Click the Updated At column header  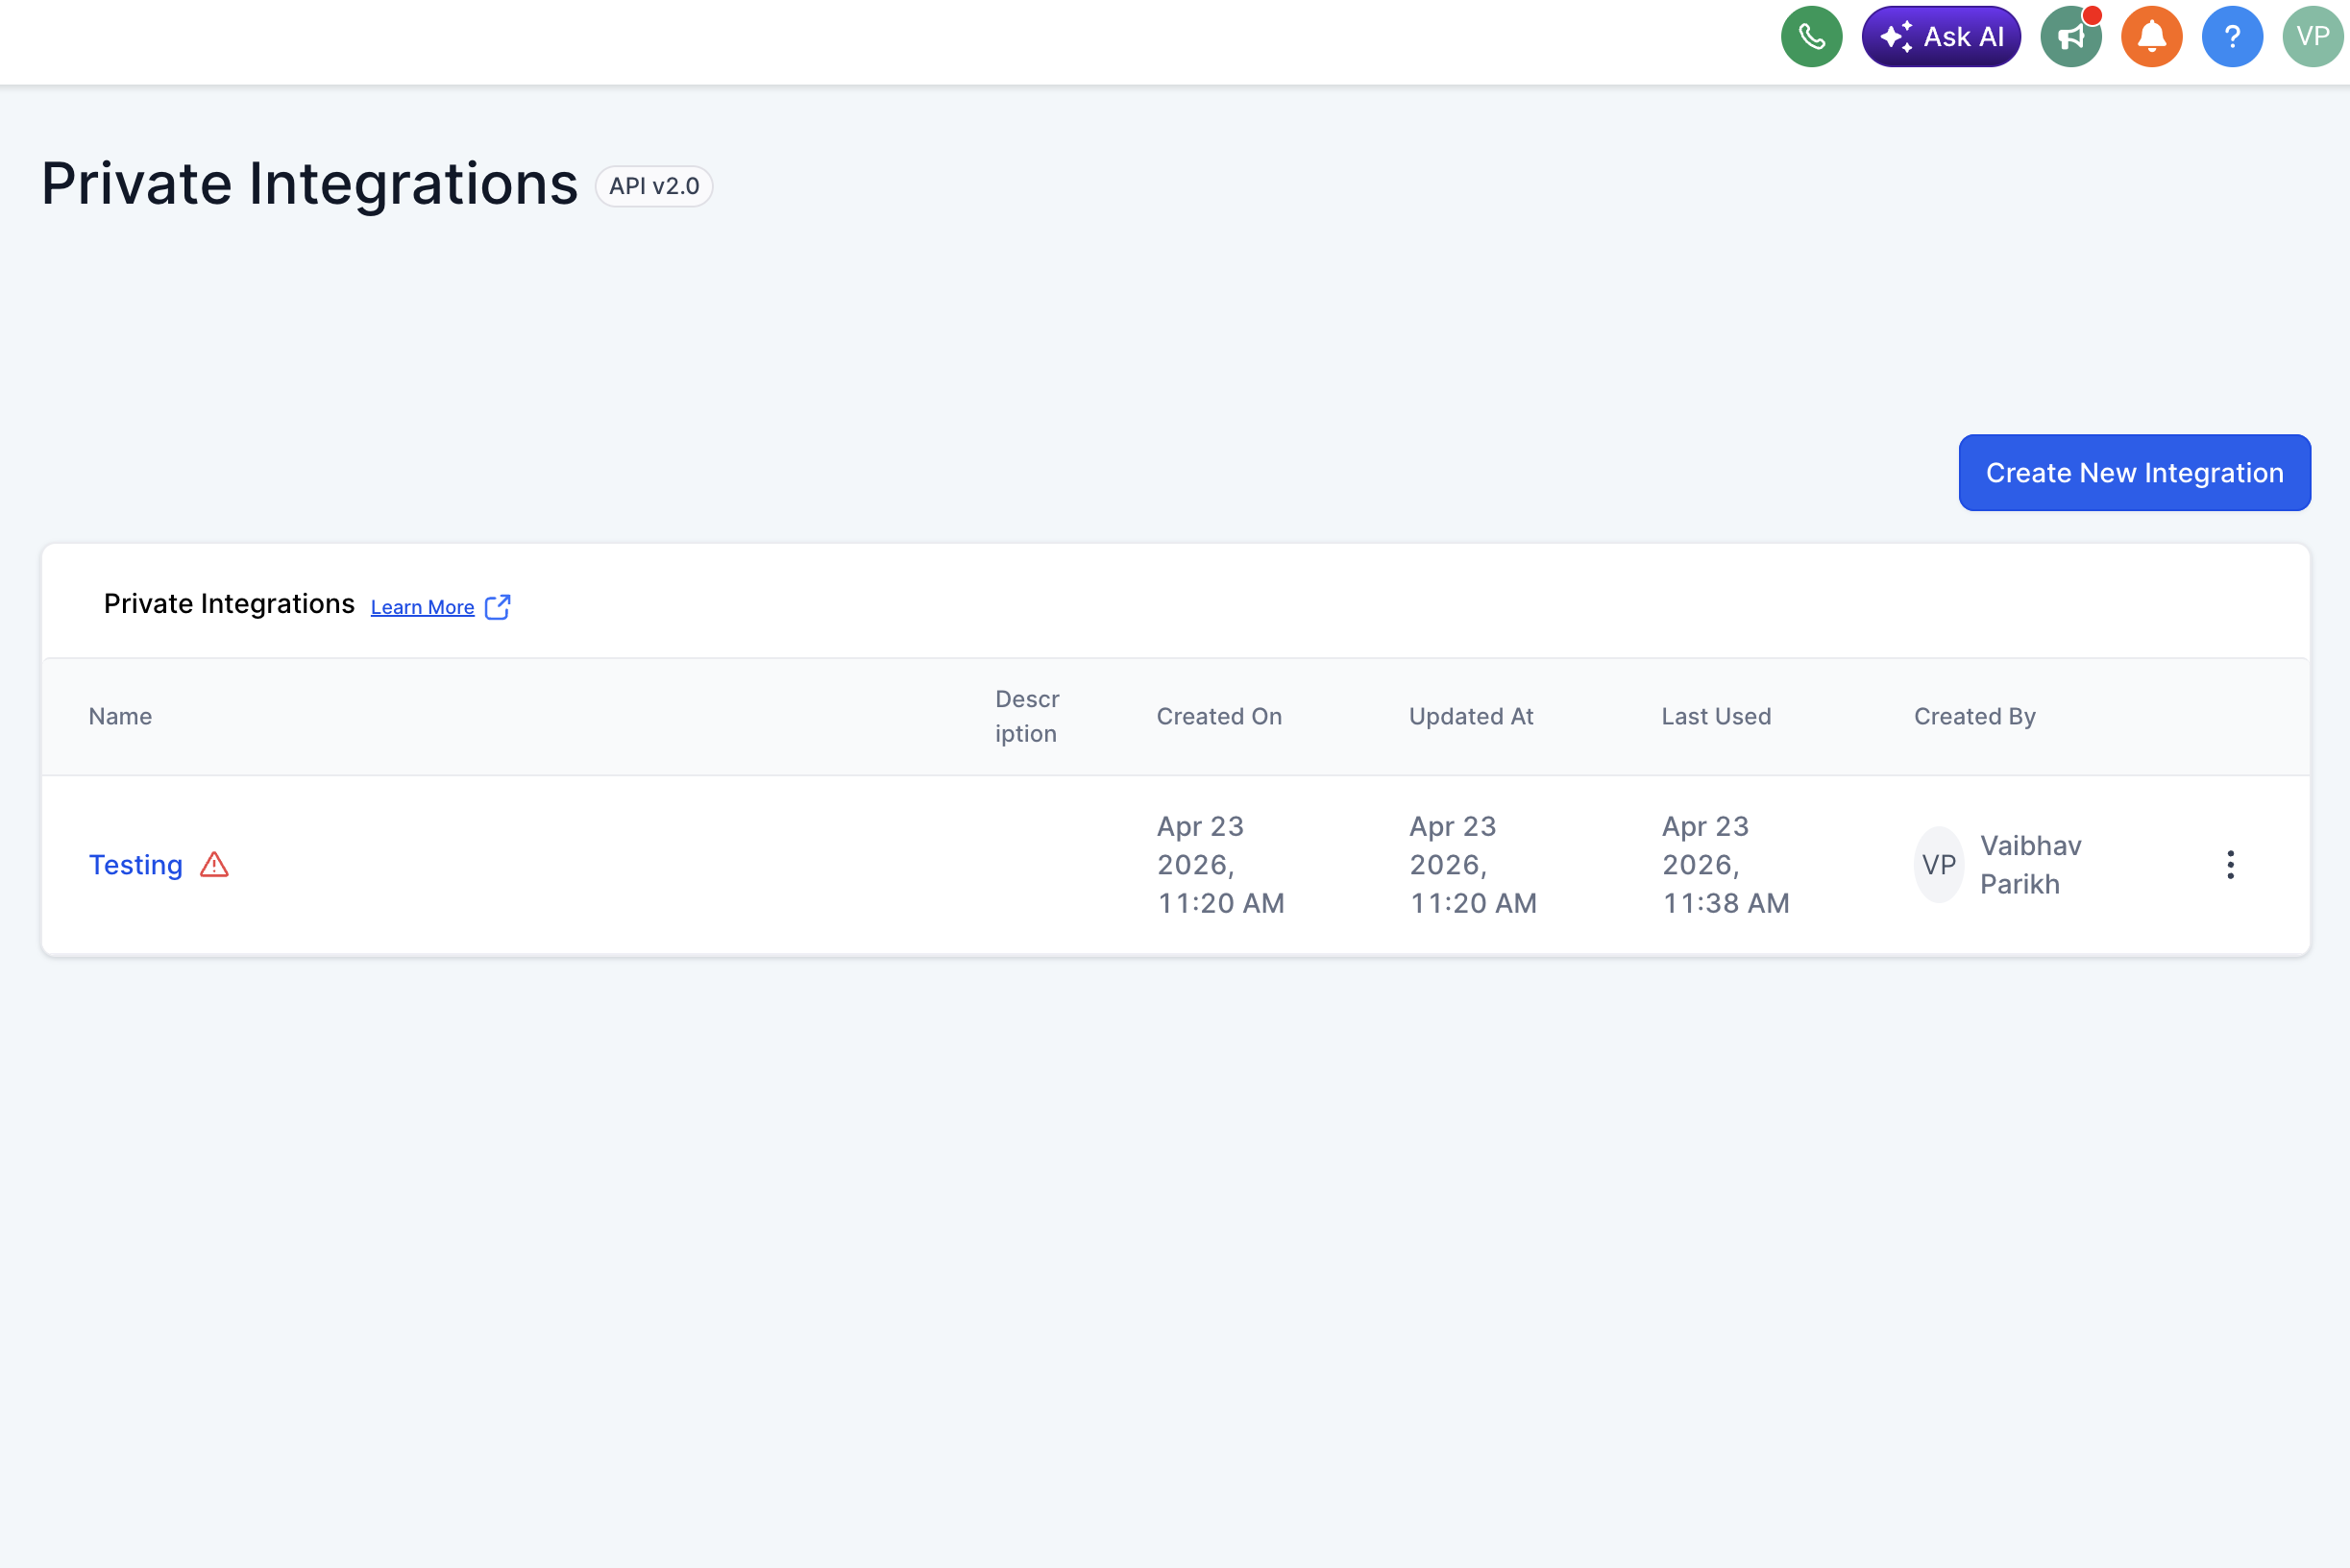click(x=1471, y=717)
